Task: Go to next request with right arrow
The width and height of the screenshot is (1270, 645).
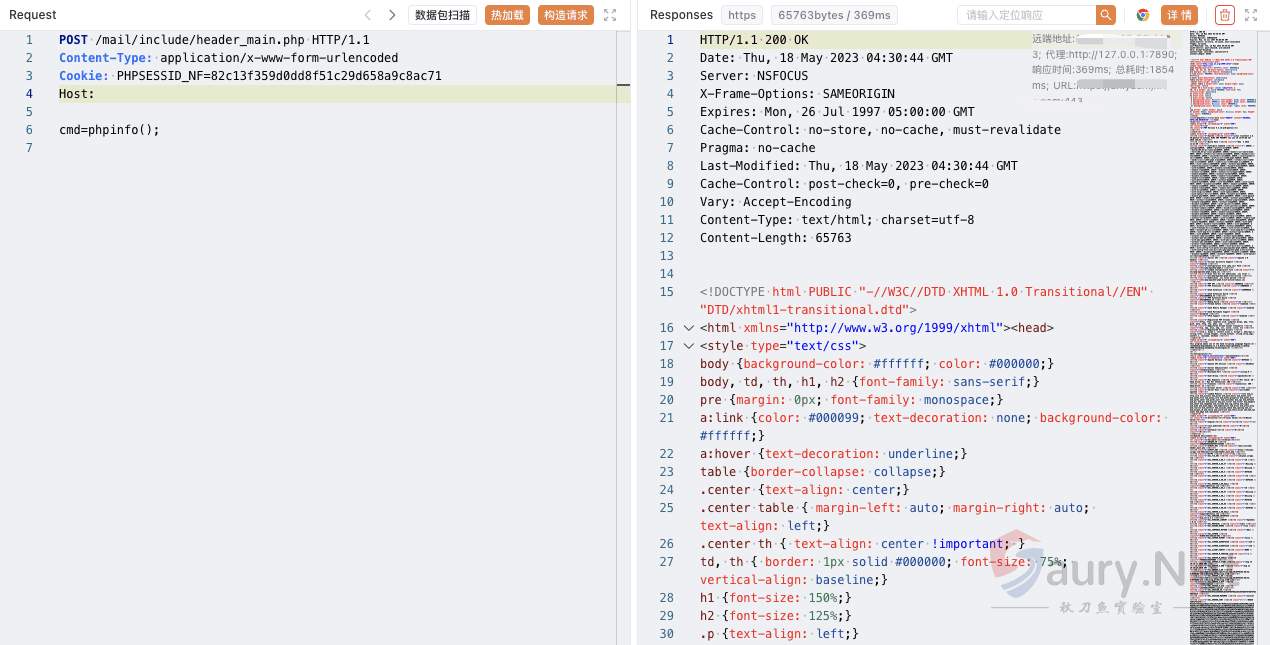Action: coord(392,15)
